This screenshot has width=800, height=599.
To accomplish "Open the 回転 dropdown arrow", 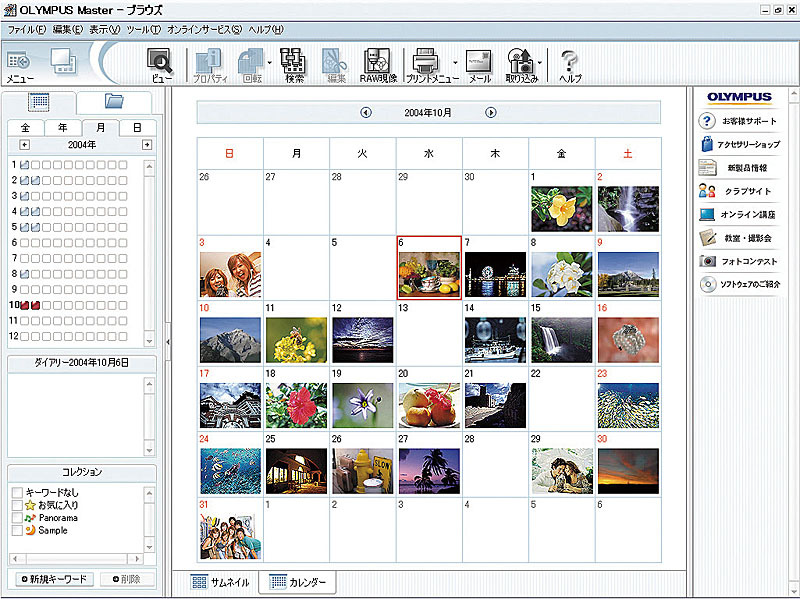I will 269,63.
